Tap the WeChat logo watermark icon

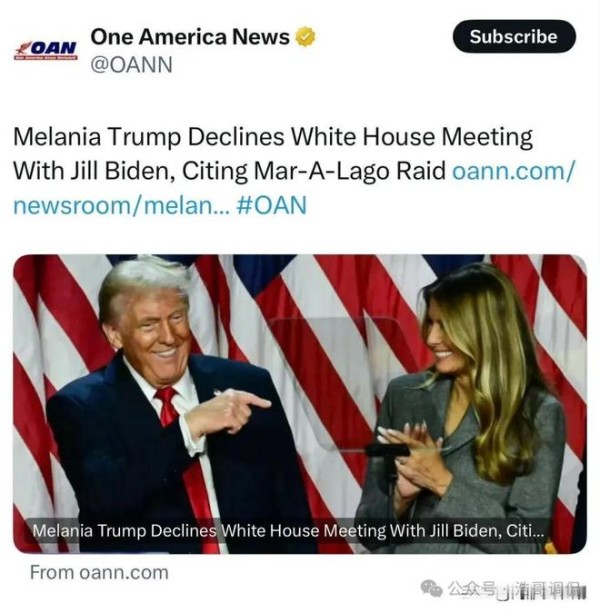tap(431, 588)
